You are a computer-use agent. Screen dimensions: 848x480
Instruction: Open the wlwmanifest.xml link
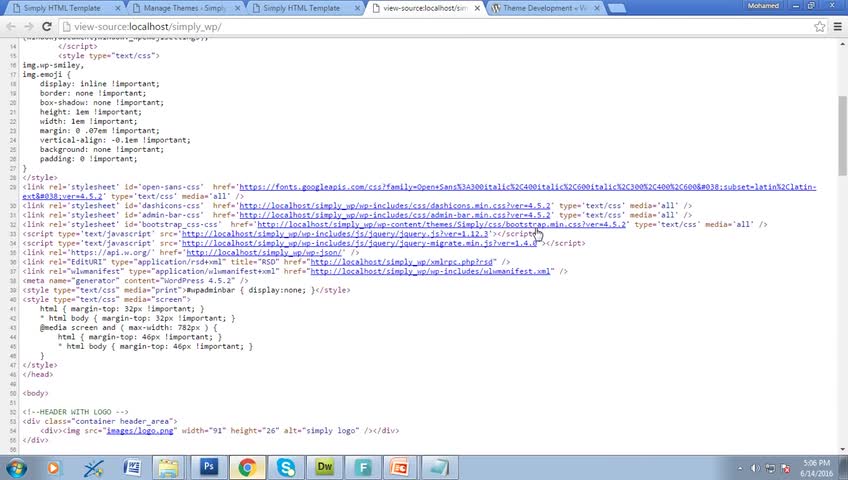click(x=430, y=271)
